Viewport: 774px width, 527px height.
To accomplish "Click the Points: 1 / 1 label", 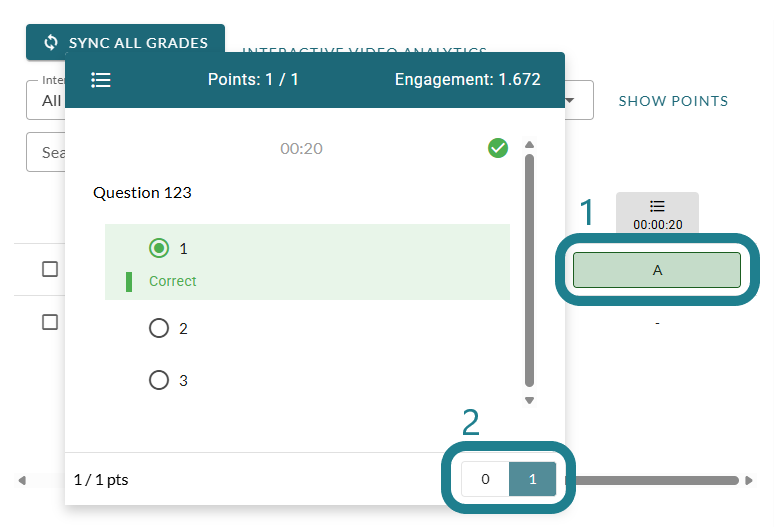I will (x=253, y=79).
